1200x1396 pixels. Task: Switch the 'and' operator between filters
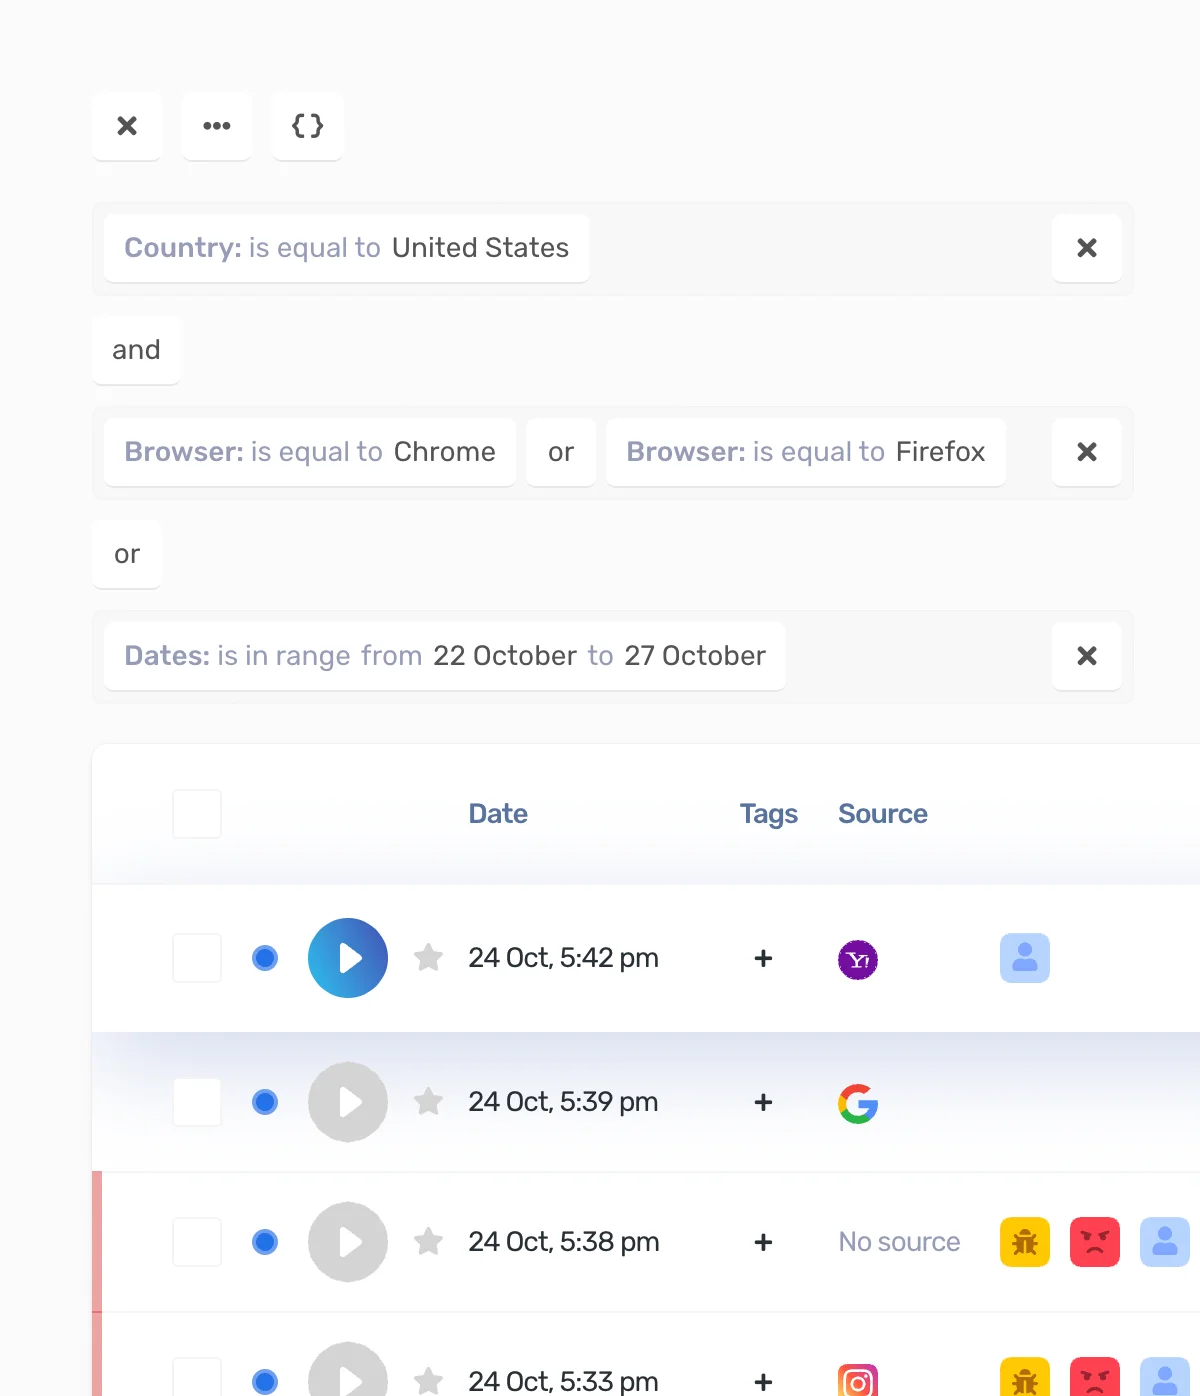click(137, 350)
